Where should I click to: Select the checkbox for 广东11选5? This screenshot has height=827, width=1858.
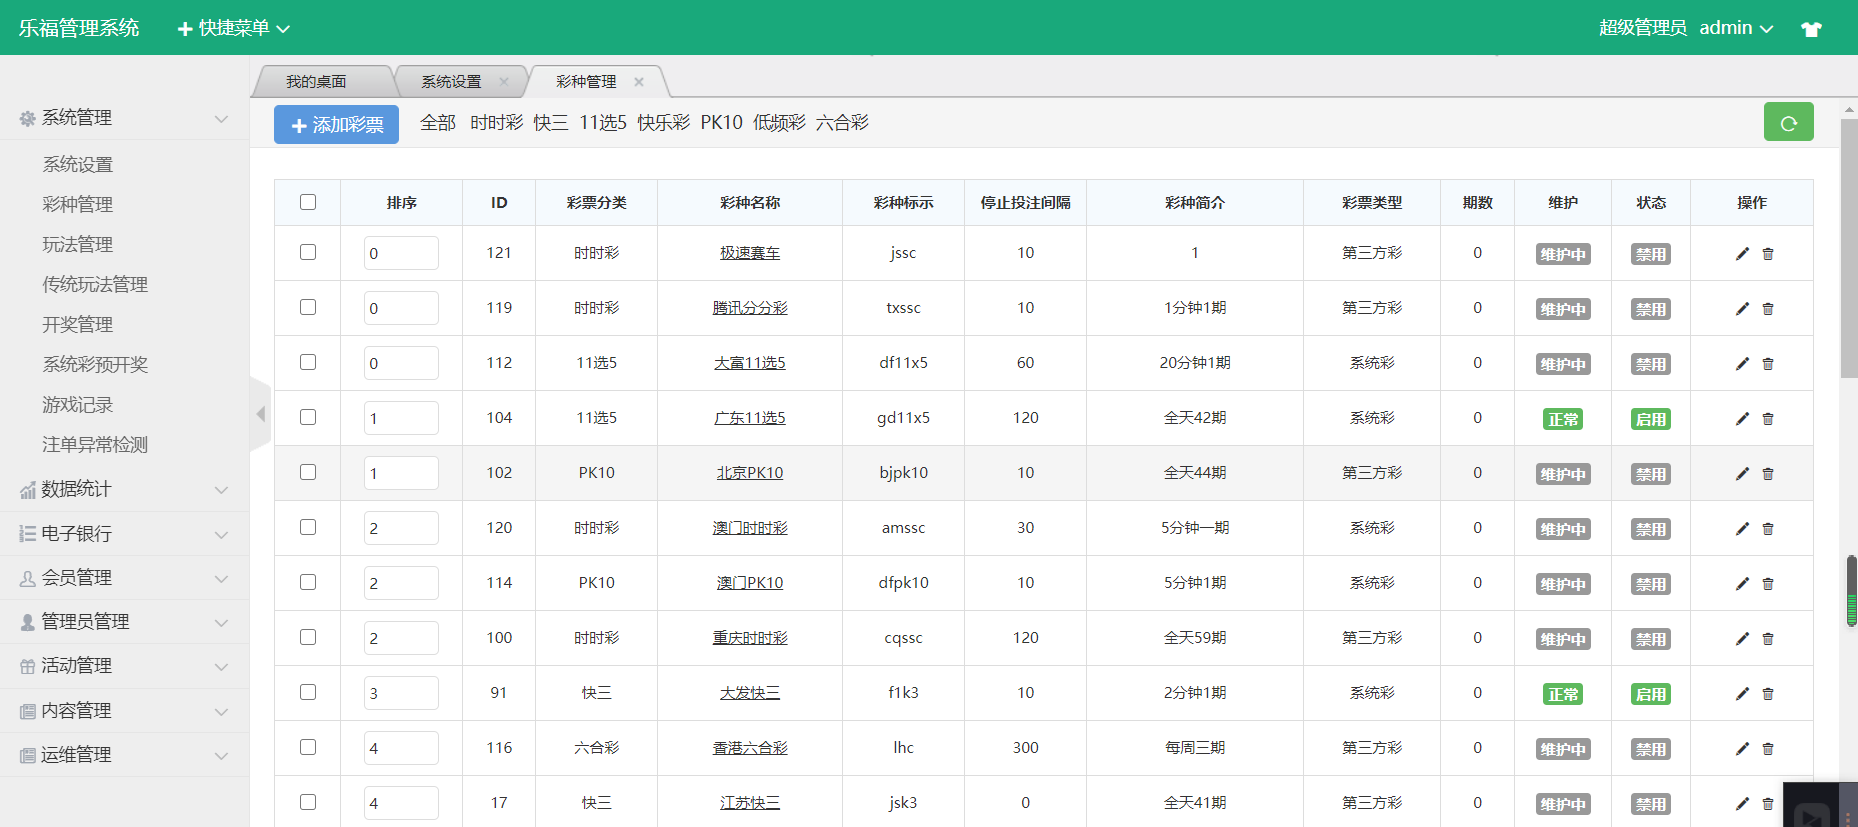click(x=308, y=417)
